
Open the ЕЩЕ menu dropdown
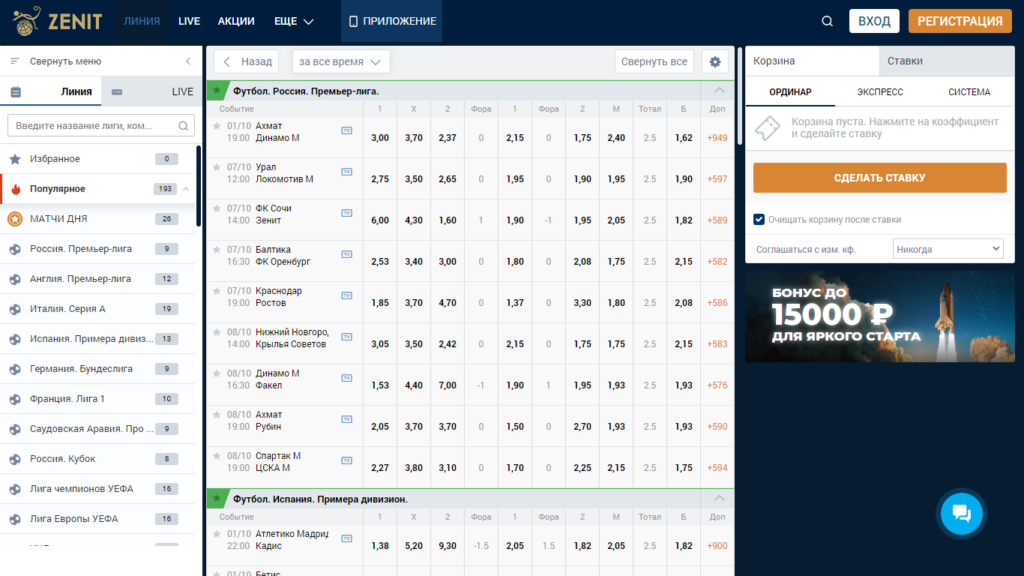click(294, 22)
